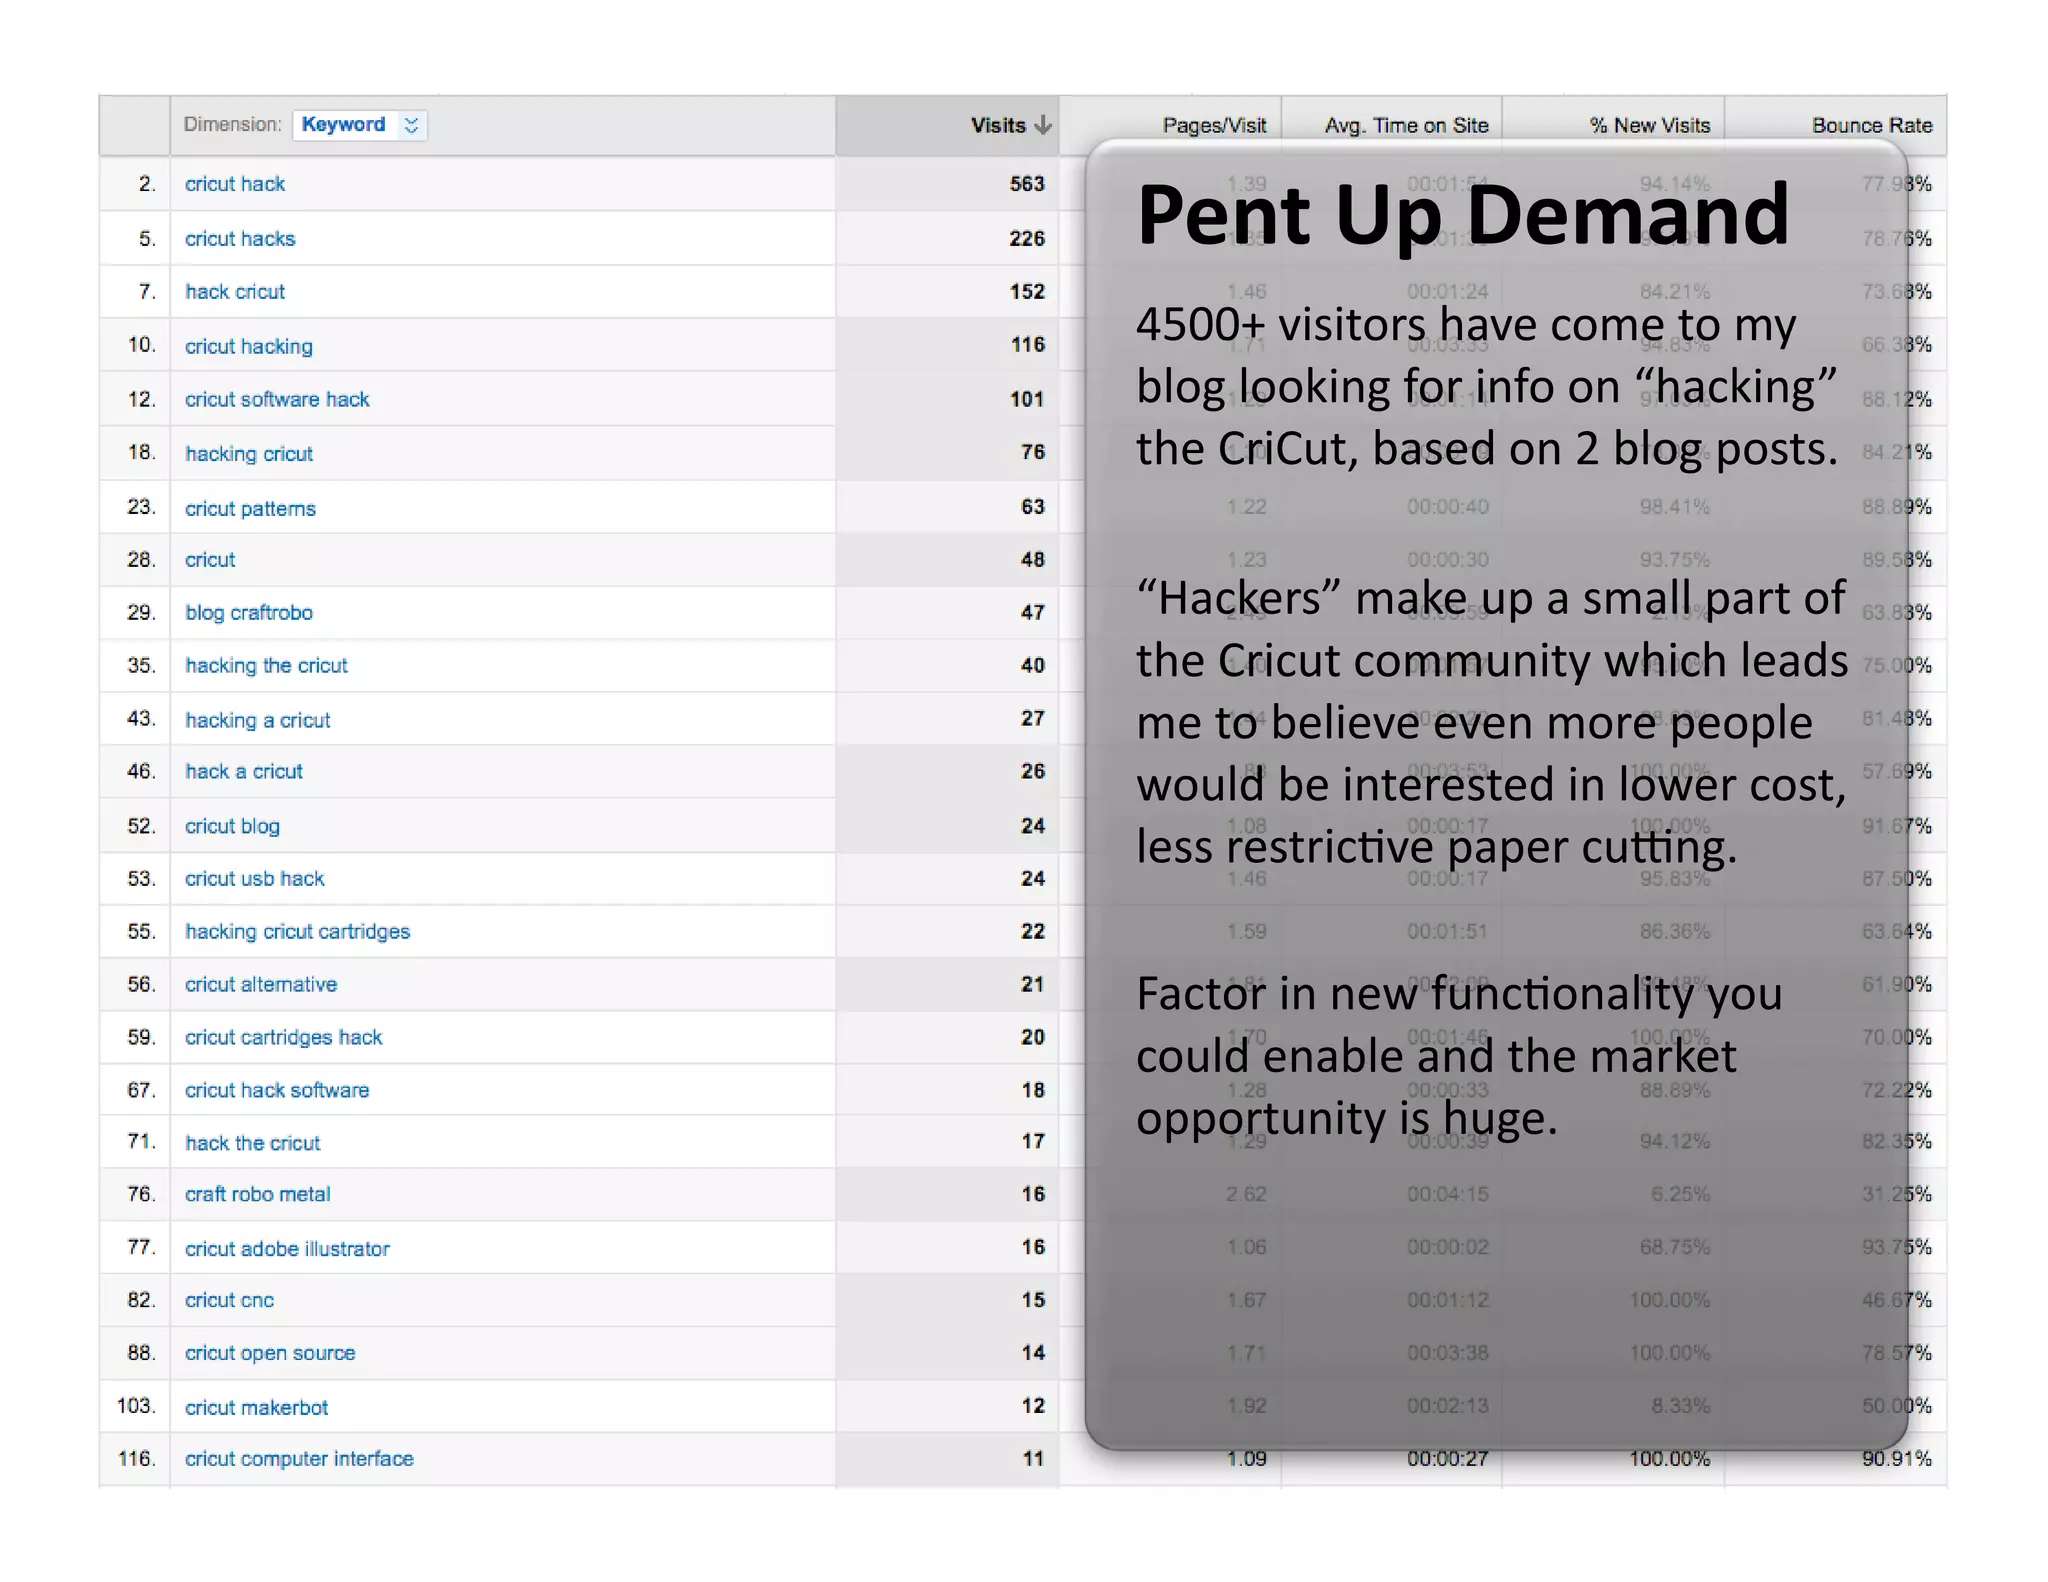Open the 'hack a cricut' keyword link
The width and height of the screenshot is (2048, 1582).
coord(244,771)
